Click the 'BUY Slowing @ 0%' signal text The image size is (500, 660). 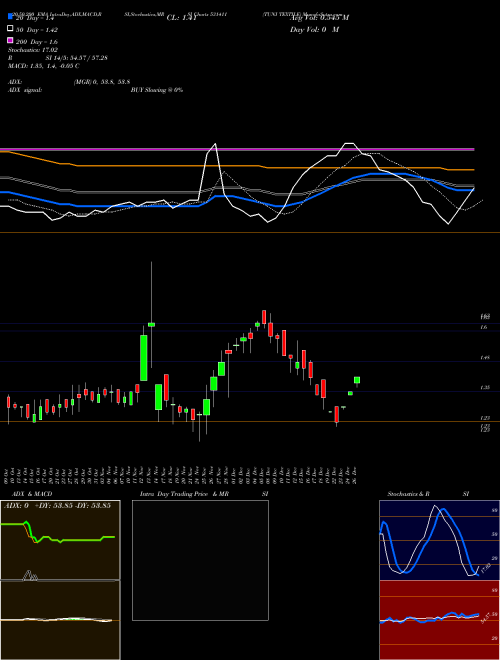[157, 90]
